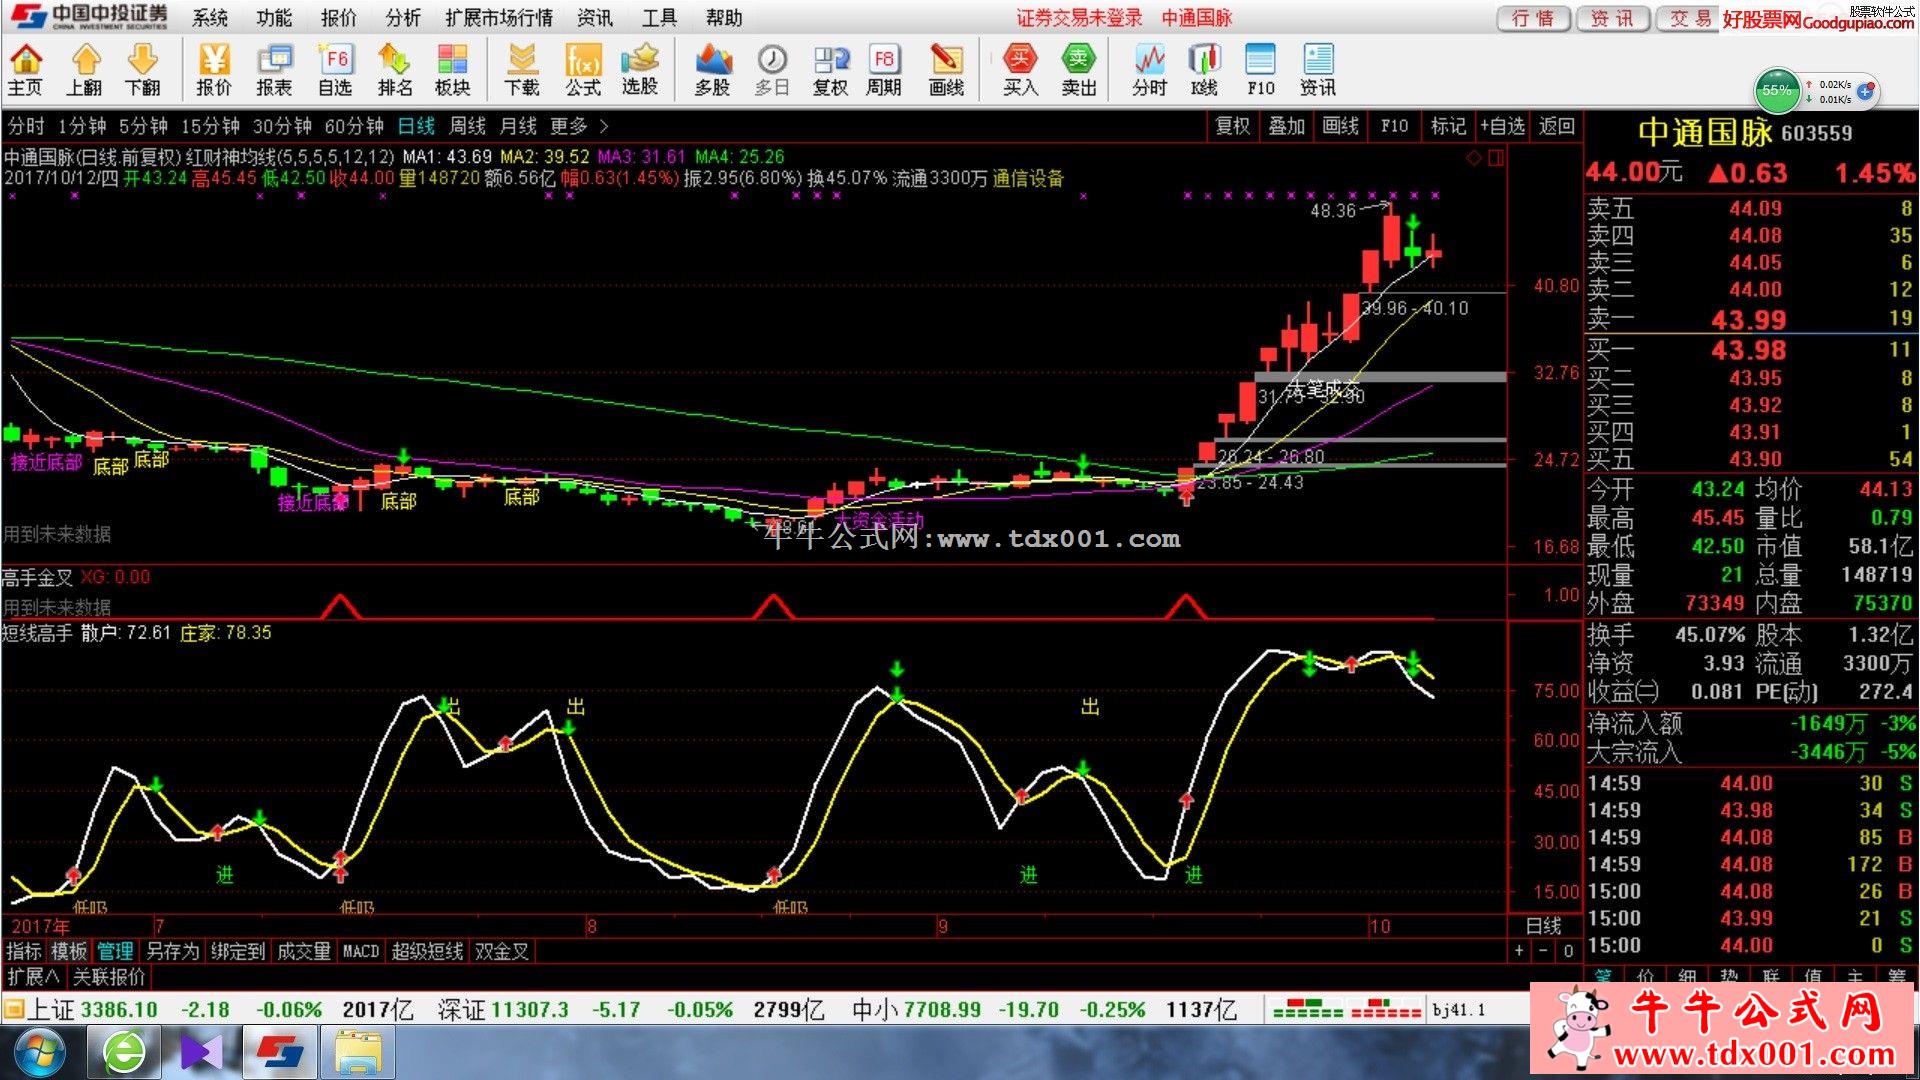
Task: Click the 上翻 page-up arrow icon
Action: (85, 70)
